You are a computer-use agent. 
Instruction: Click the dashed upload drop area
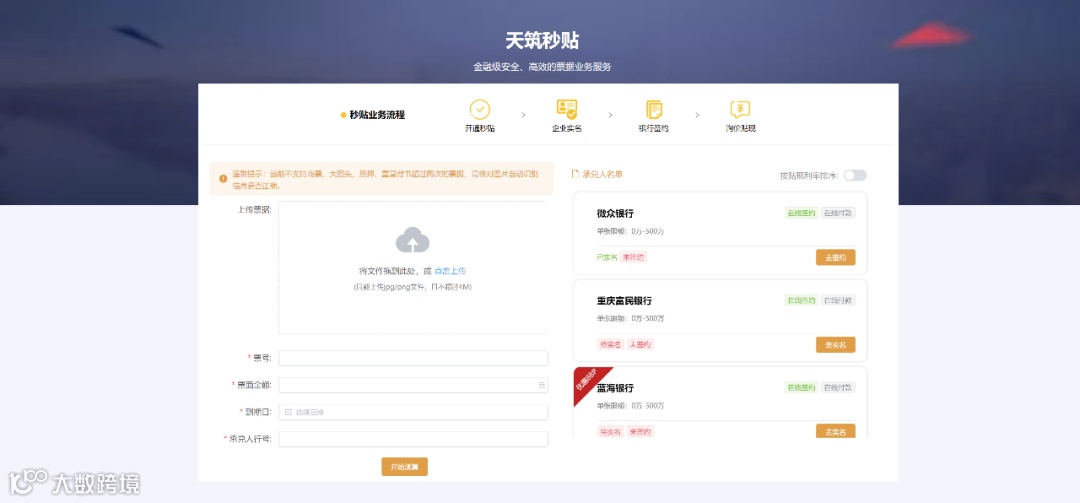click(x=413, y=267)
